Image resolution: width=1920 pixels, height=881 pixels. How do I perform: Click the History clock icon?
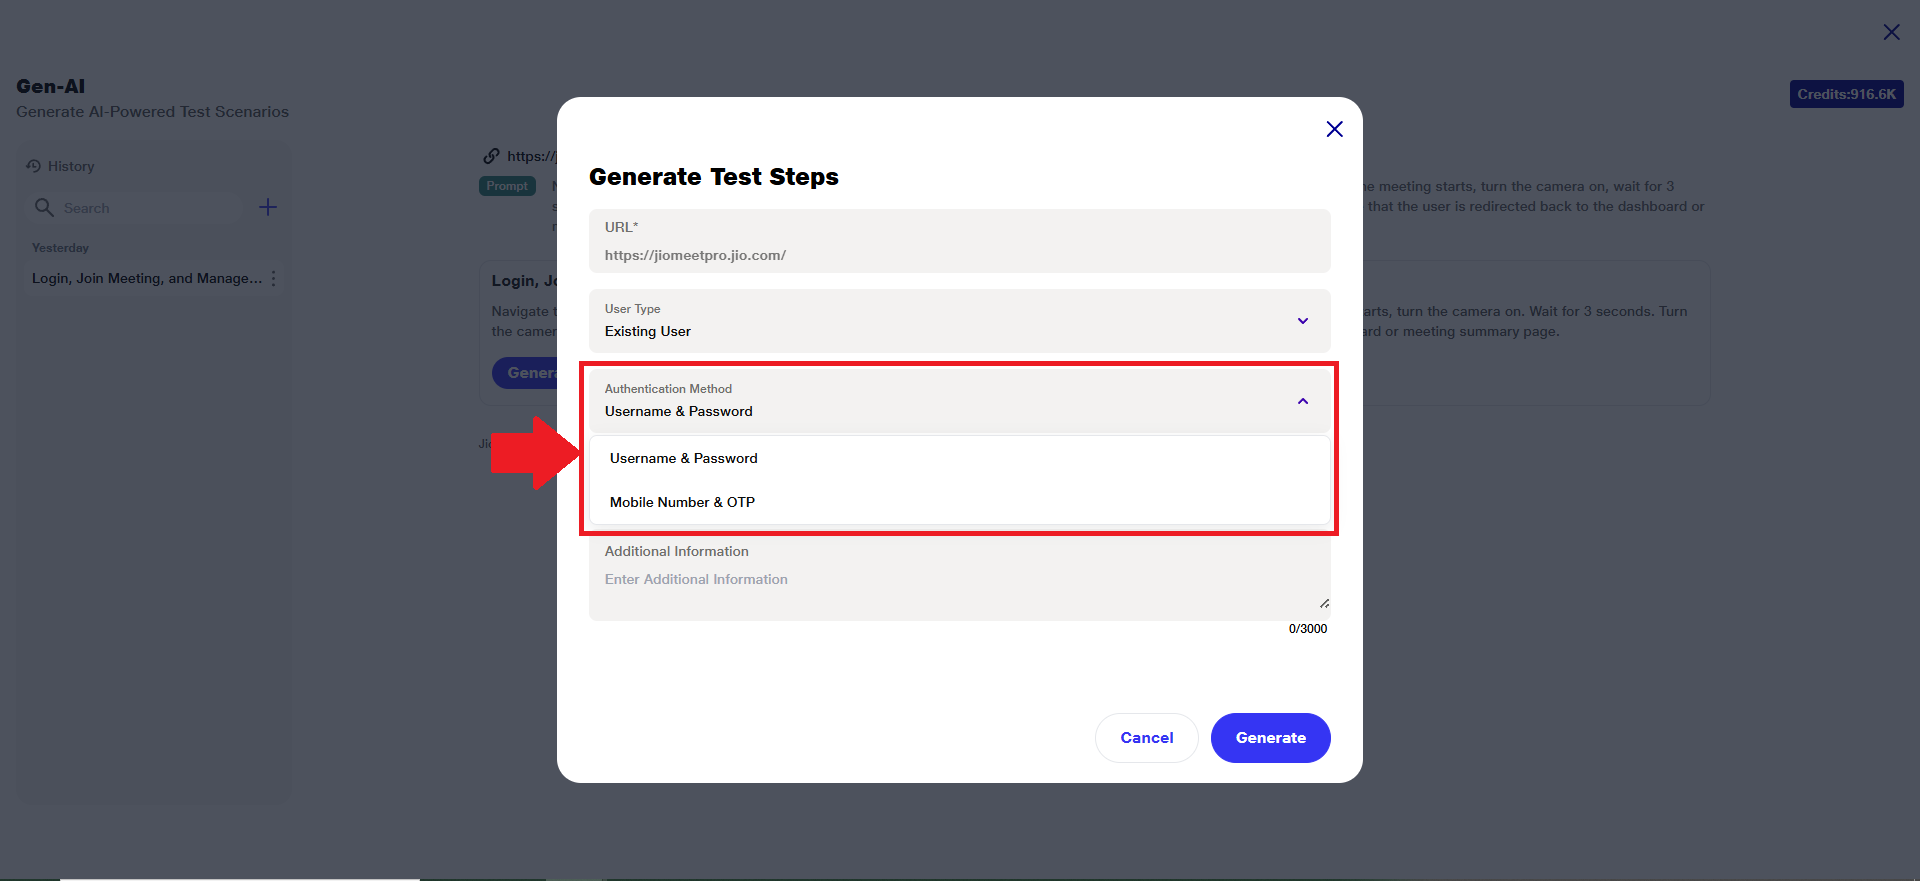34,166
